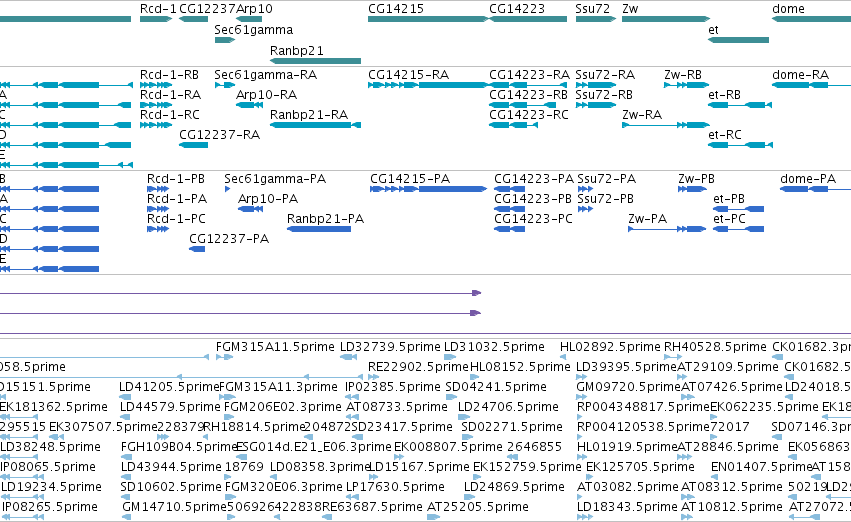Click the RE22902.5prime EST label
Screen dimensions: 851x522
[418, 367]
